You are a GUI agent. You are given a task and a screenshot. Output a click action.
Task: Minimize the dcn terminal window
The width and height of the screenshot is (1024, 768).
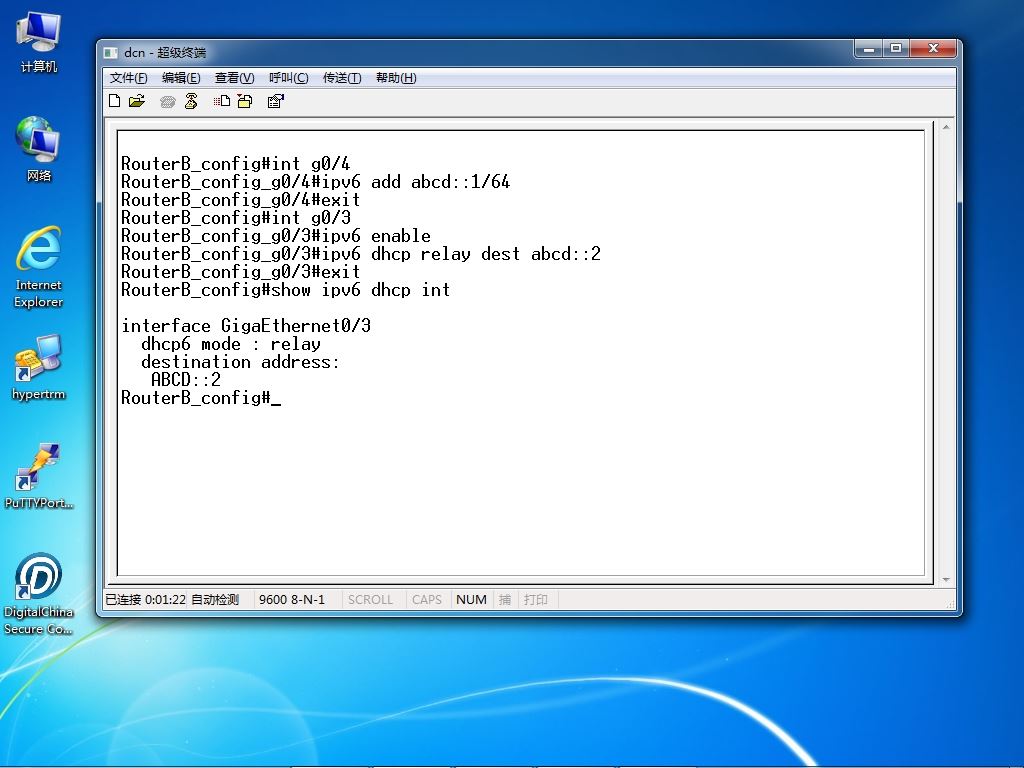(x=869, y=49)
